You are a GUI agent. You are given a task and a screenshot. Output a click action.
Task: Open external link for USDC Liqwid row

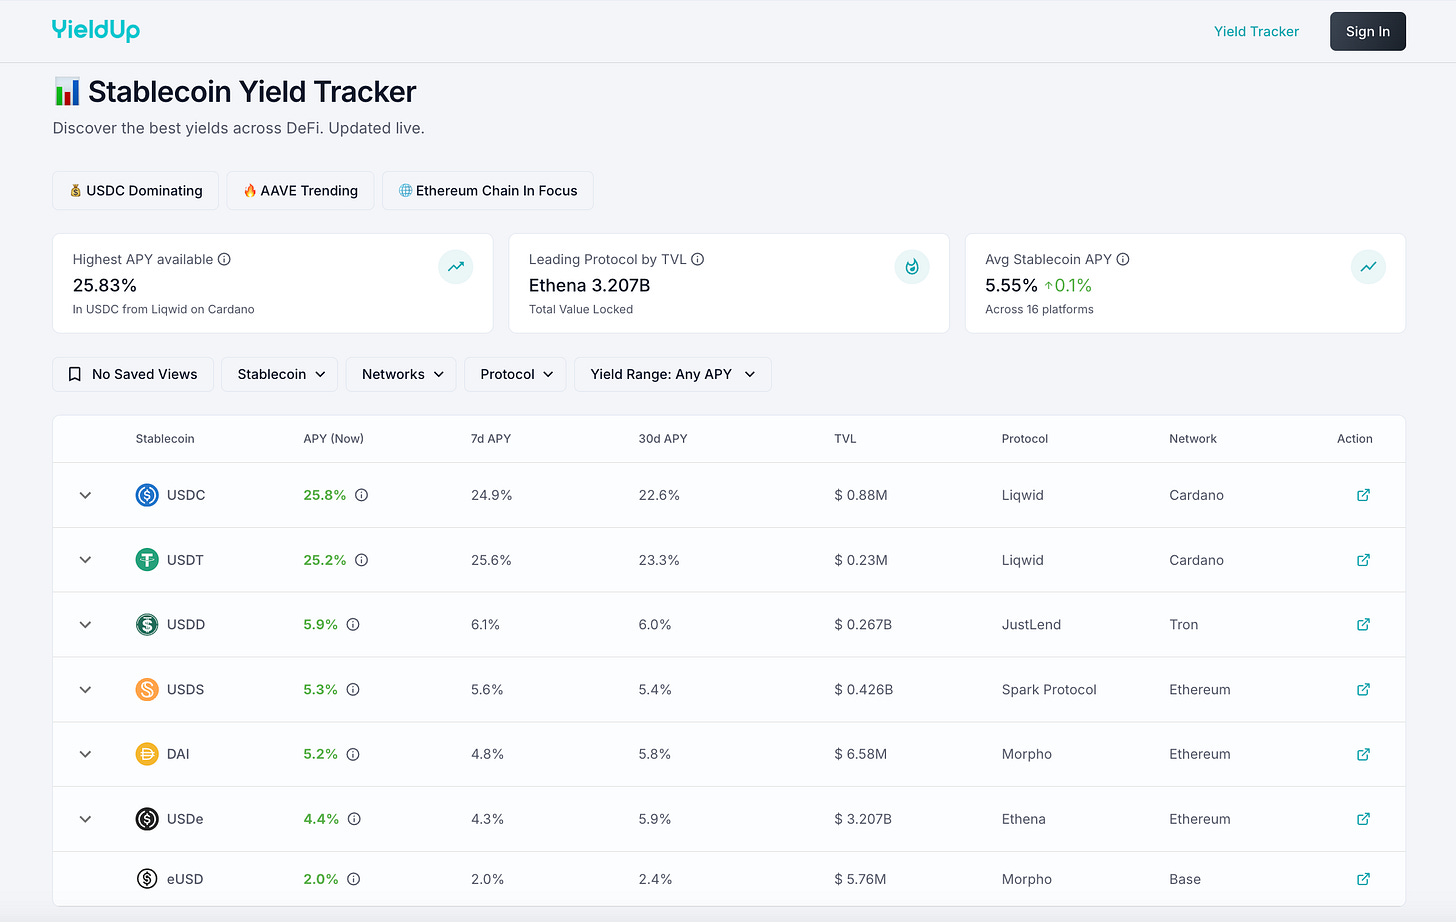click(1363, 495)
